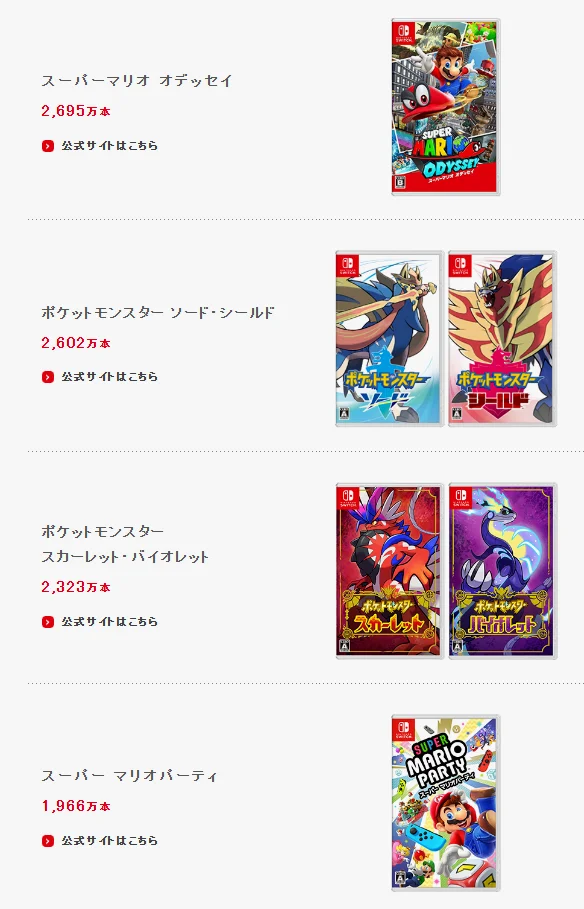Select the Super Mario Odyssey box art
The image size is (584, 909).
coord(445,107)
